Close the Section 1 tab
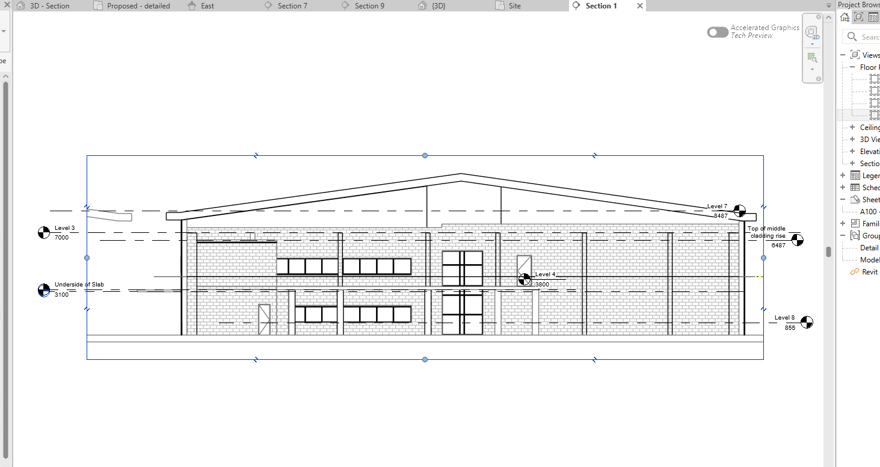The height and width of the screenshot is (467, 880). pos(640,6)
